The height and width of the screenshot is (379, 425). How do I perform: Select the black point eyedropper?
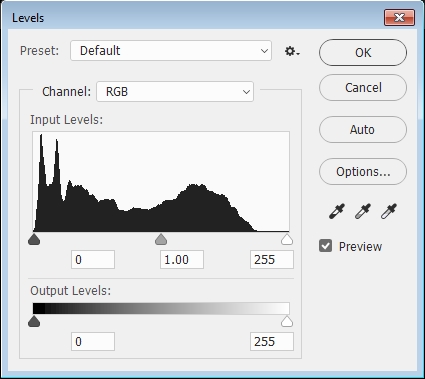(x=337, y=212)
